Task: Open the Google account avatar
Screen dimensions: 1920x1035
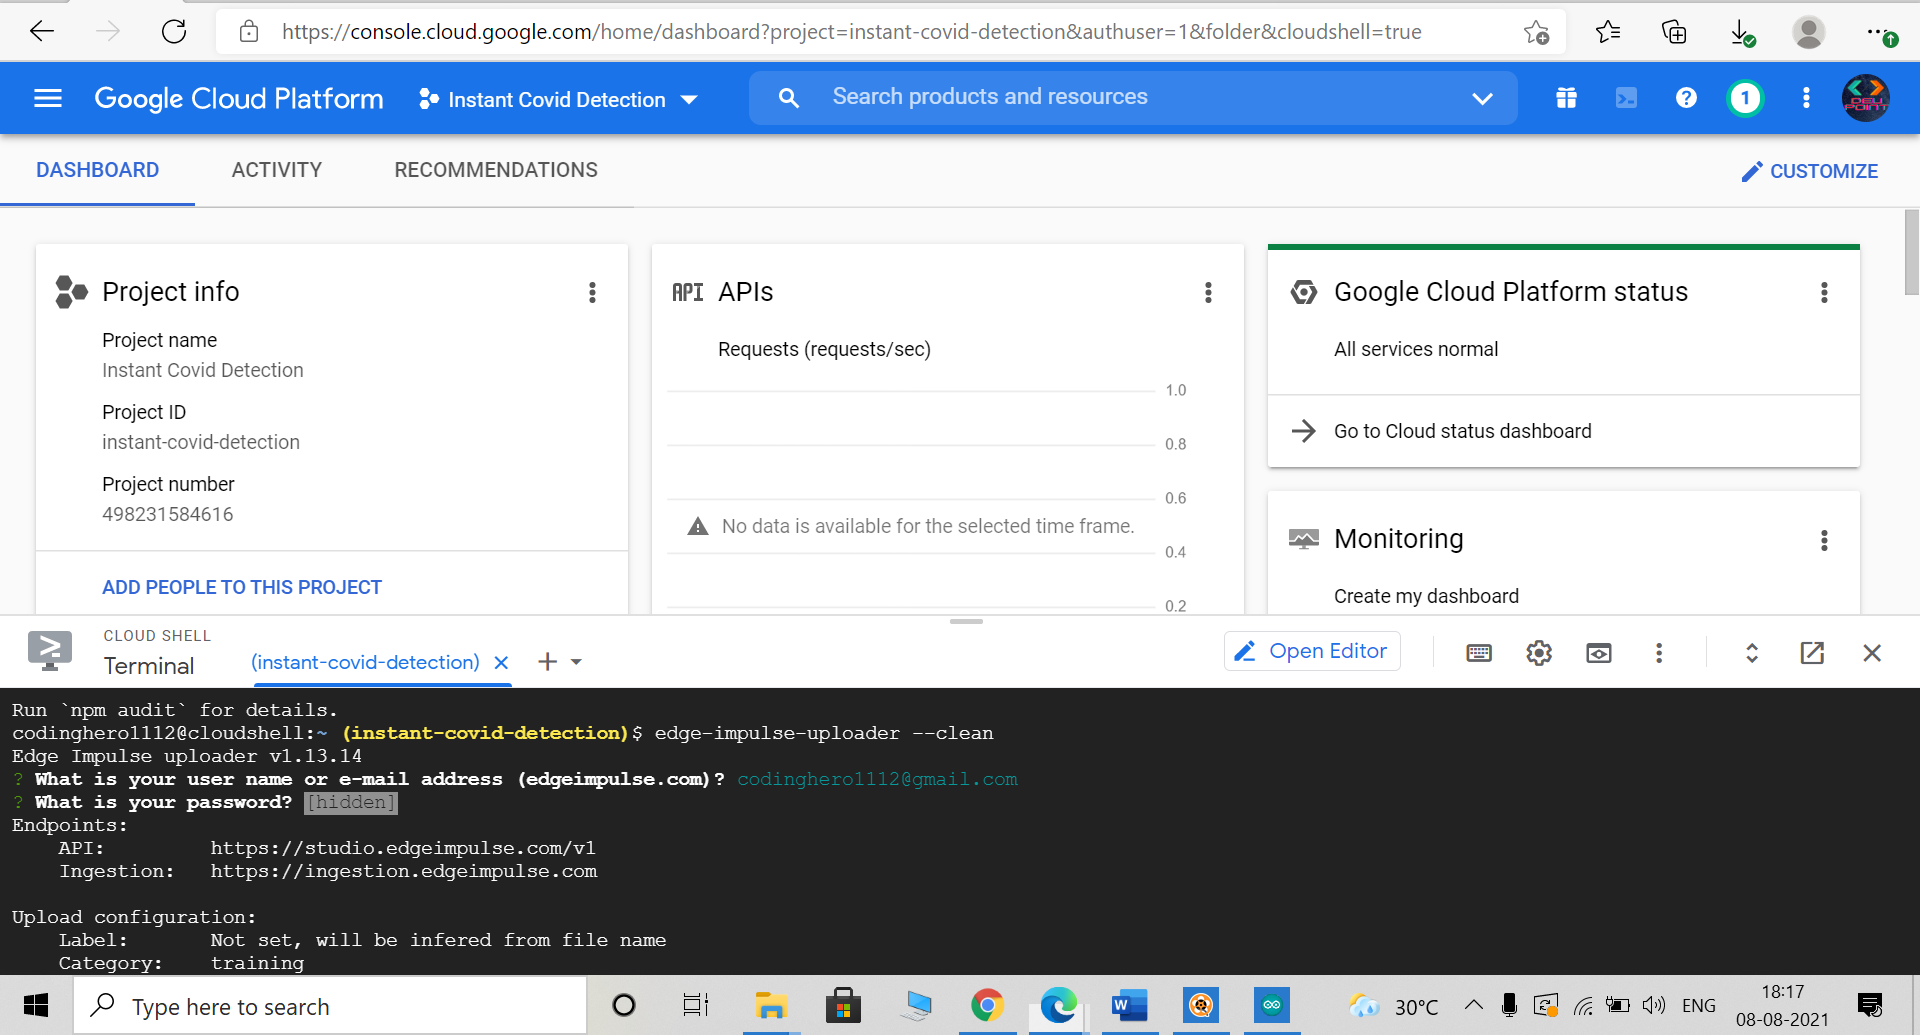Action: [1866, 98]
